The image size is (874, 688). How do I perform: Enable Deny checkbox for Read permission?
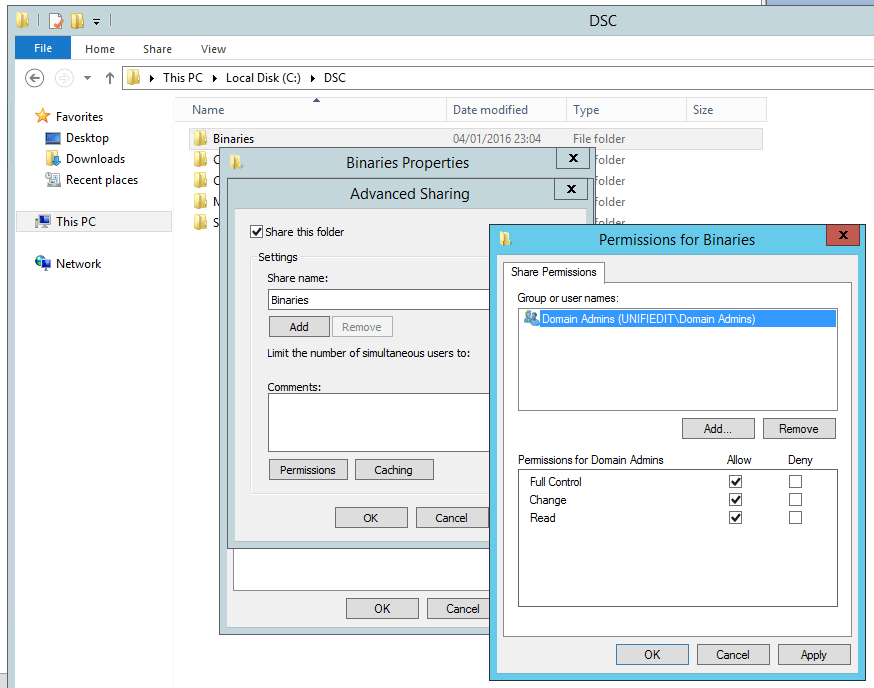[795, 518]
